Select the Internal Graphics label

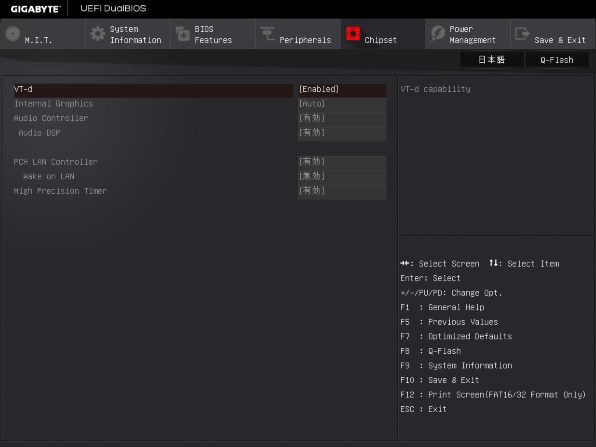point(54,104)
